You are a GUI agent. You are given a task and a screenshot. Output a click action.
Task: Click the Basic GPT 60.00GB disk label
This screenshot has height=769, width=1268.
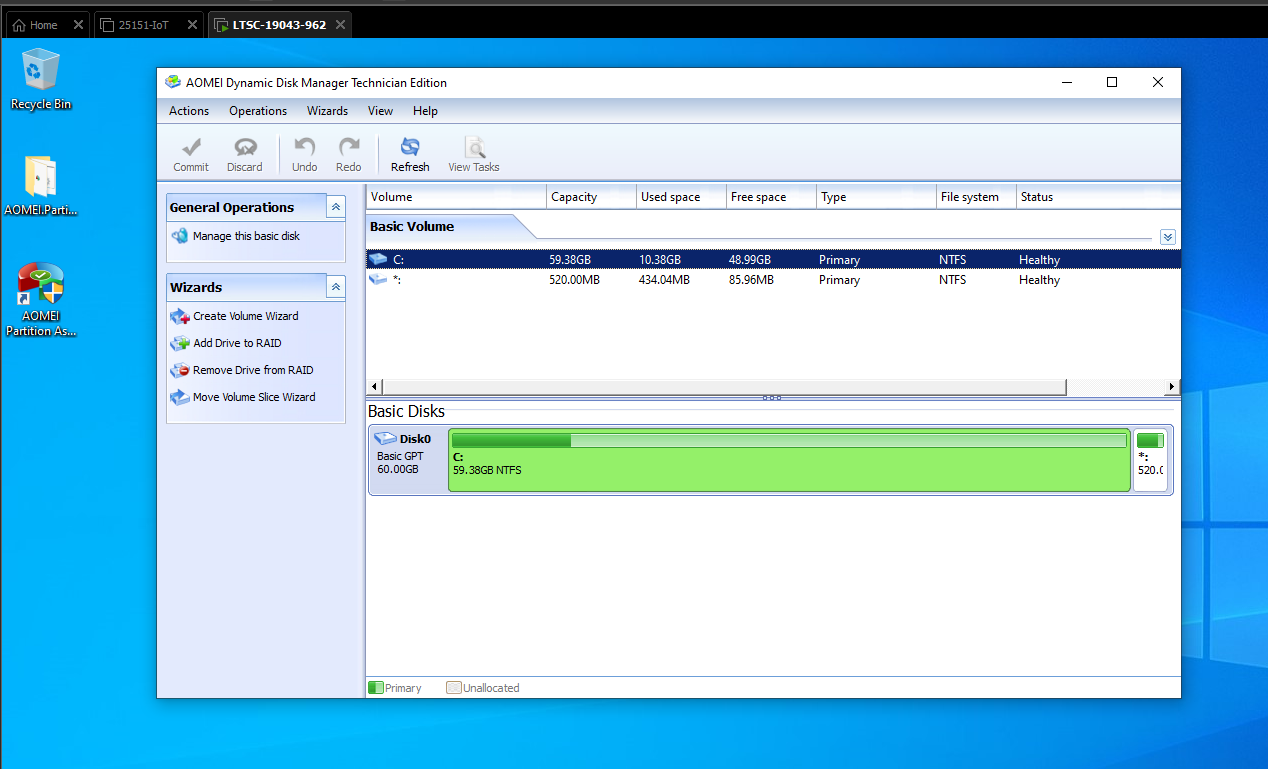coord(400,462)
